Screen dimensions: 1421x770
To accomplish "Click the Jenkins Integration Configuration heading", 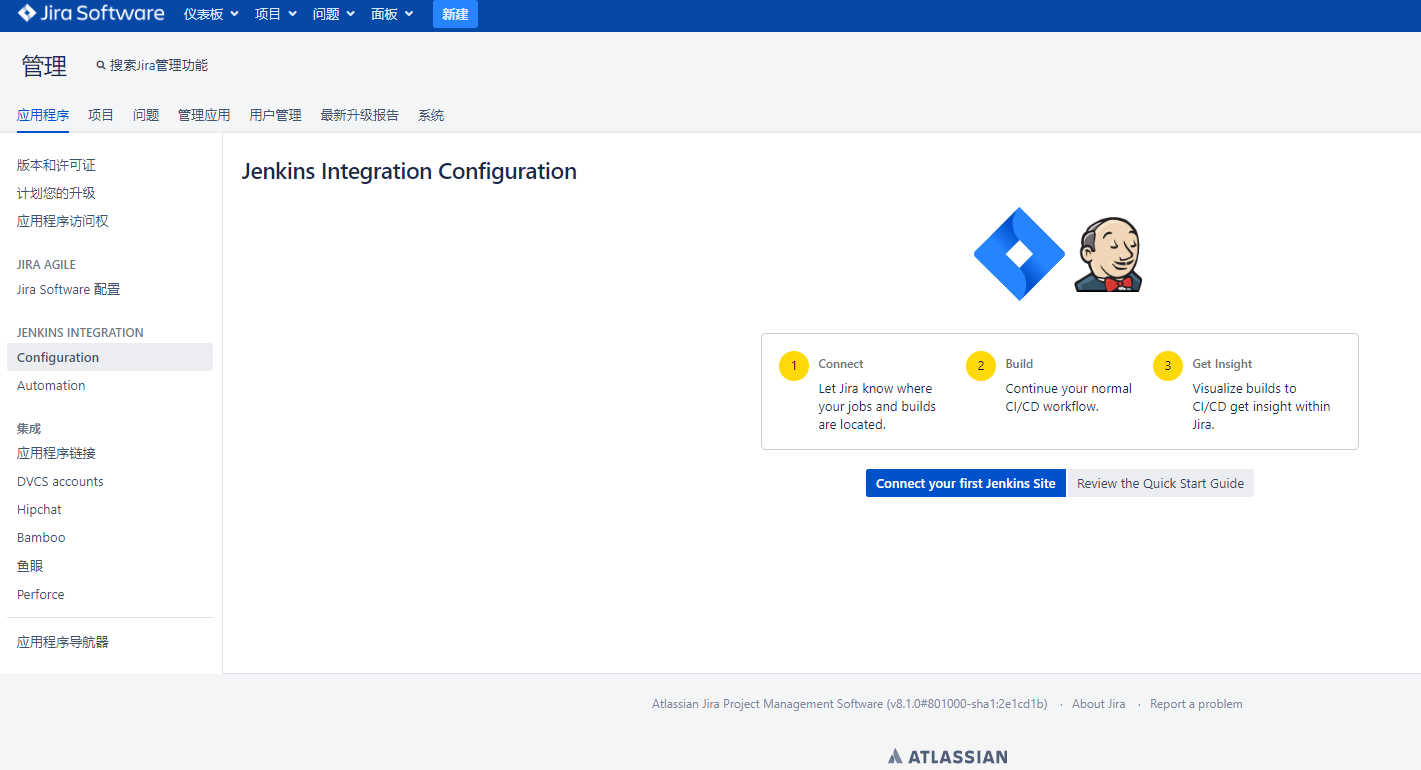I will 409,171.
